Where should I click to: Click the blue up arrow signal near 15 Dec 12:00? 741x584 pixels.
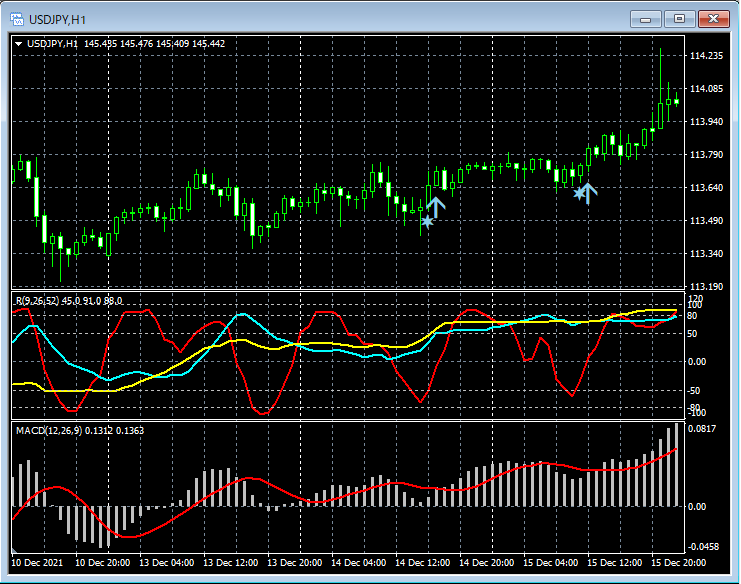588,193
